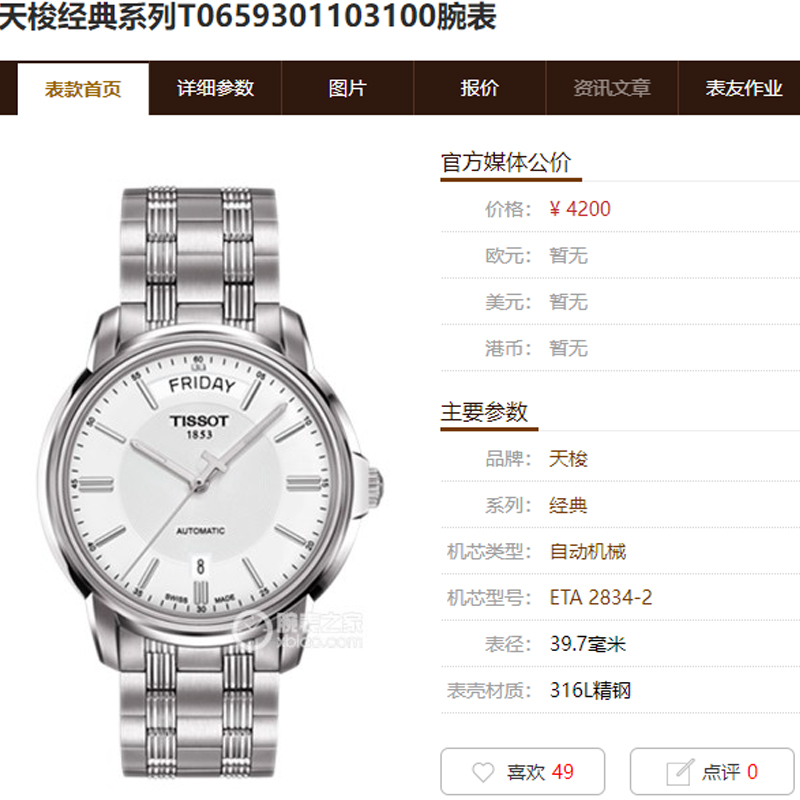Click the 39.7毫米 case diameter value

pyautogui.click(x=588, y=644)
